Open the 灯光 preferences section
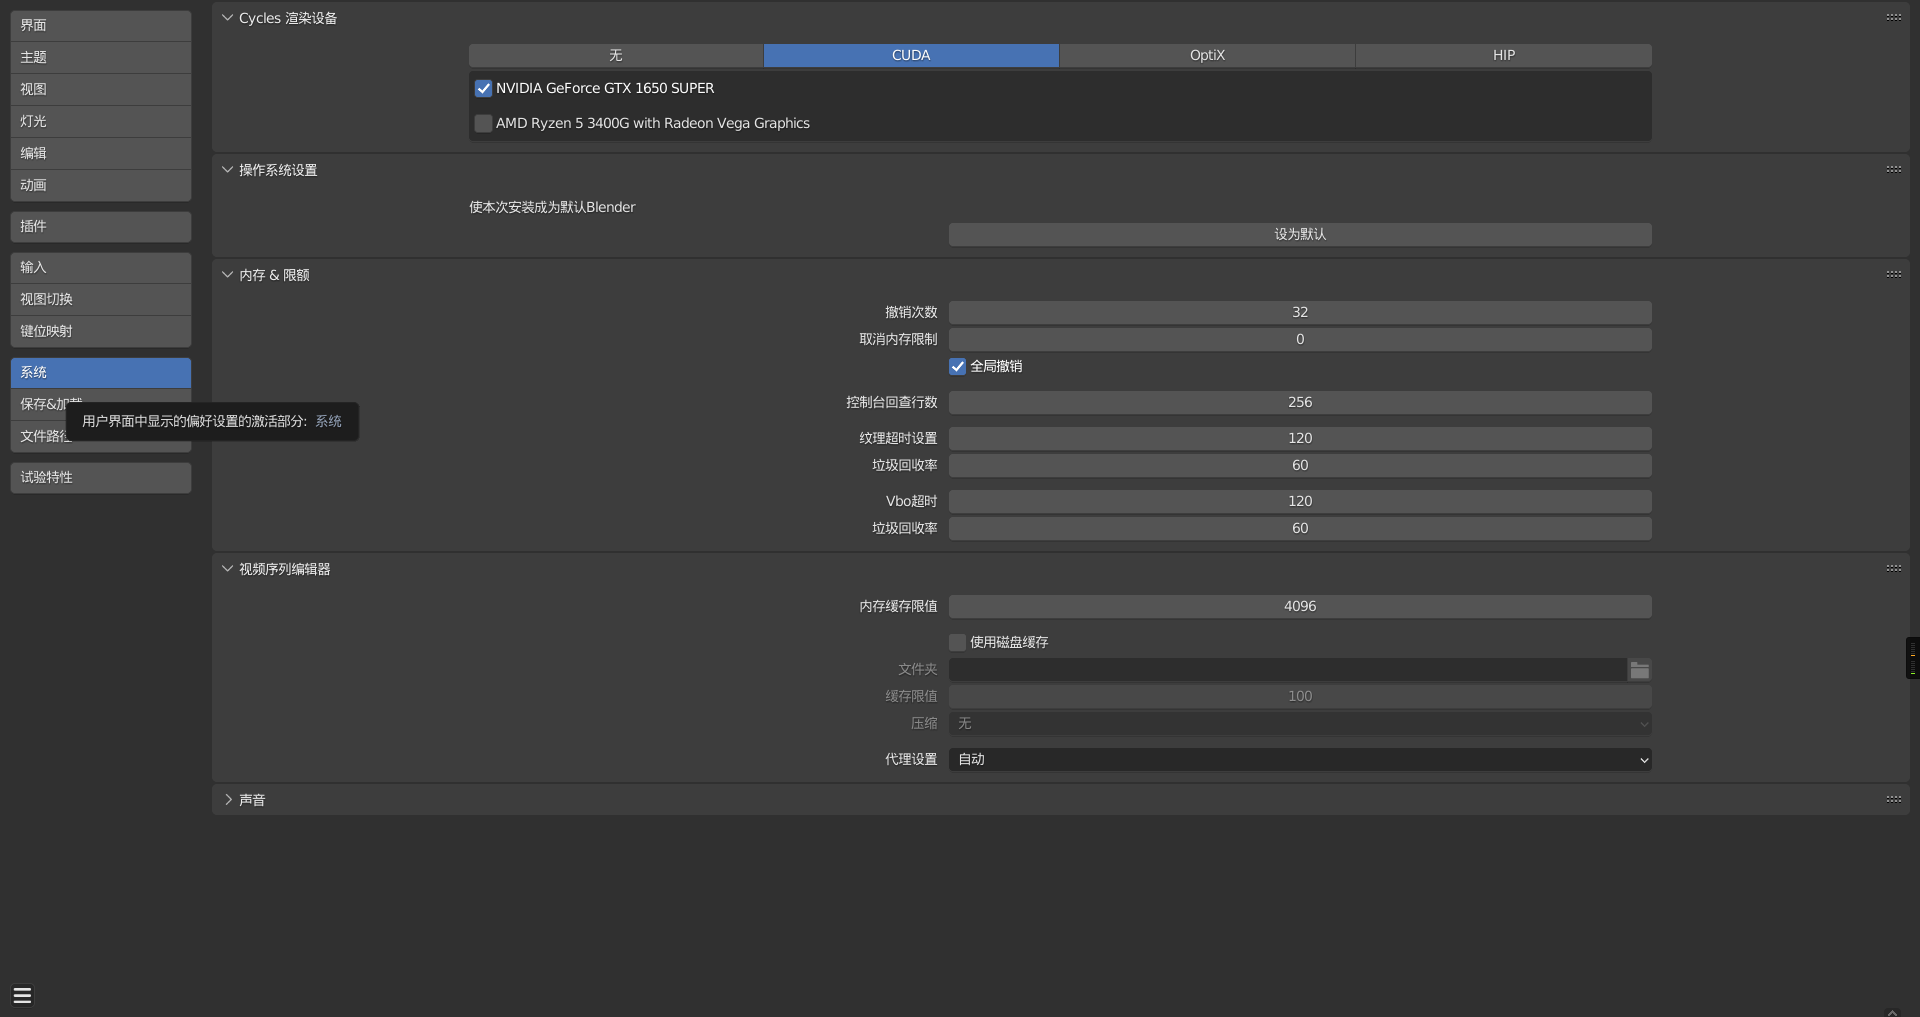This screenshot has width=1920, height=1017. tap(101, 121)
